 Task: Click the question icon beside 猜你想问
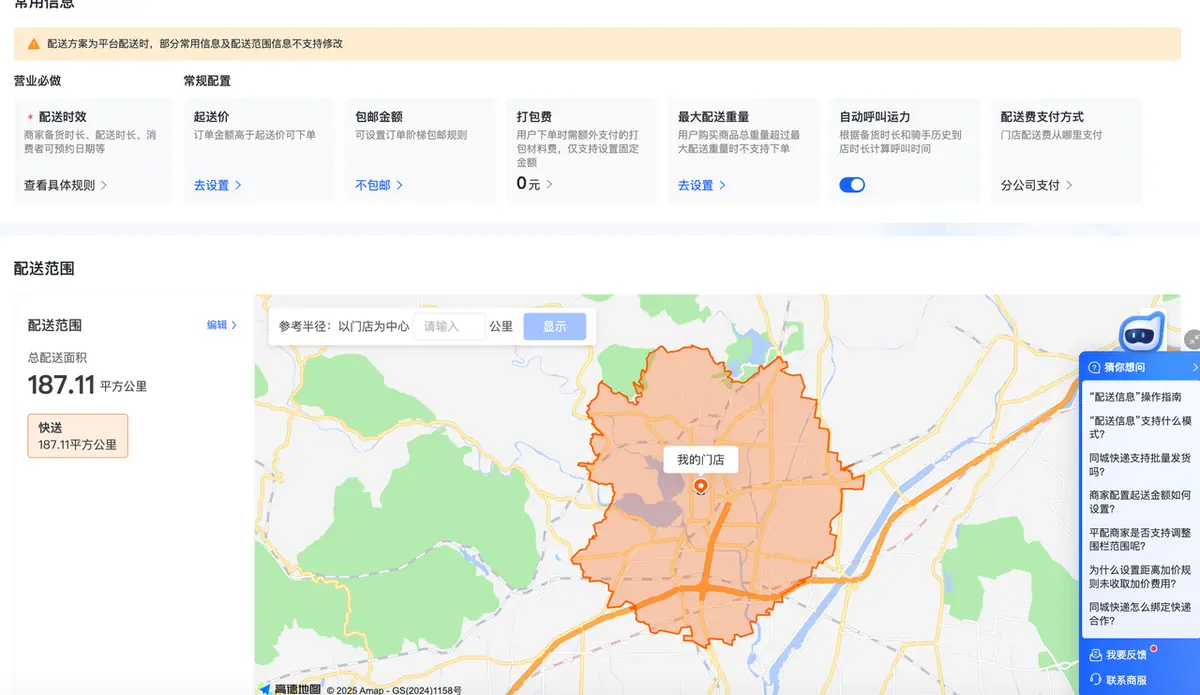coord(1094,368)
